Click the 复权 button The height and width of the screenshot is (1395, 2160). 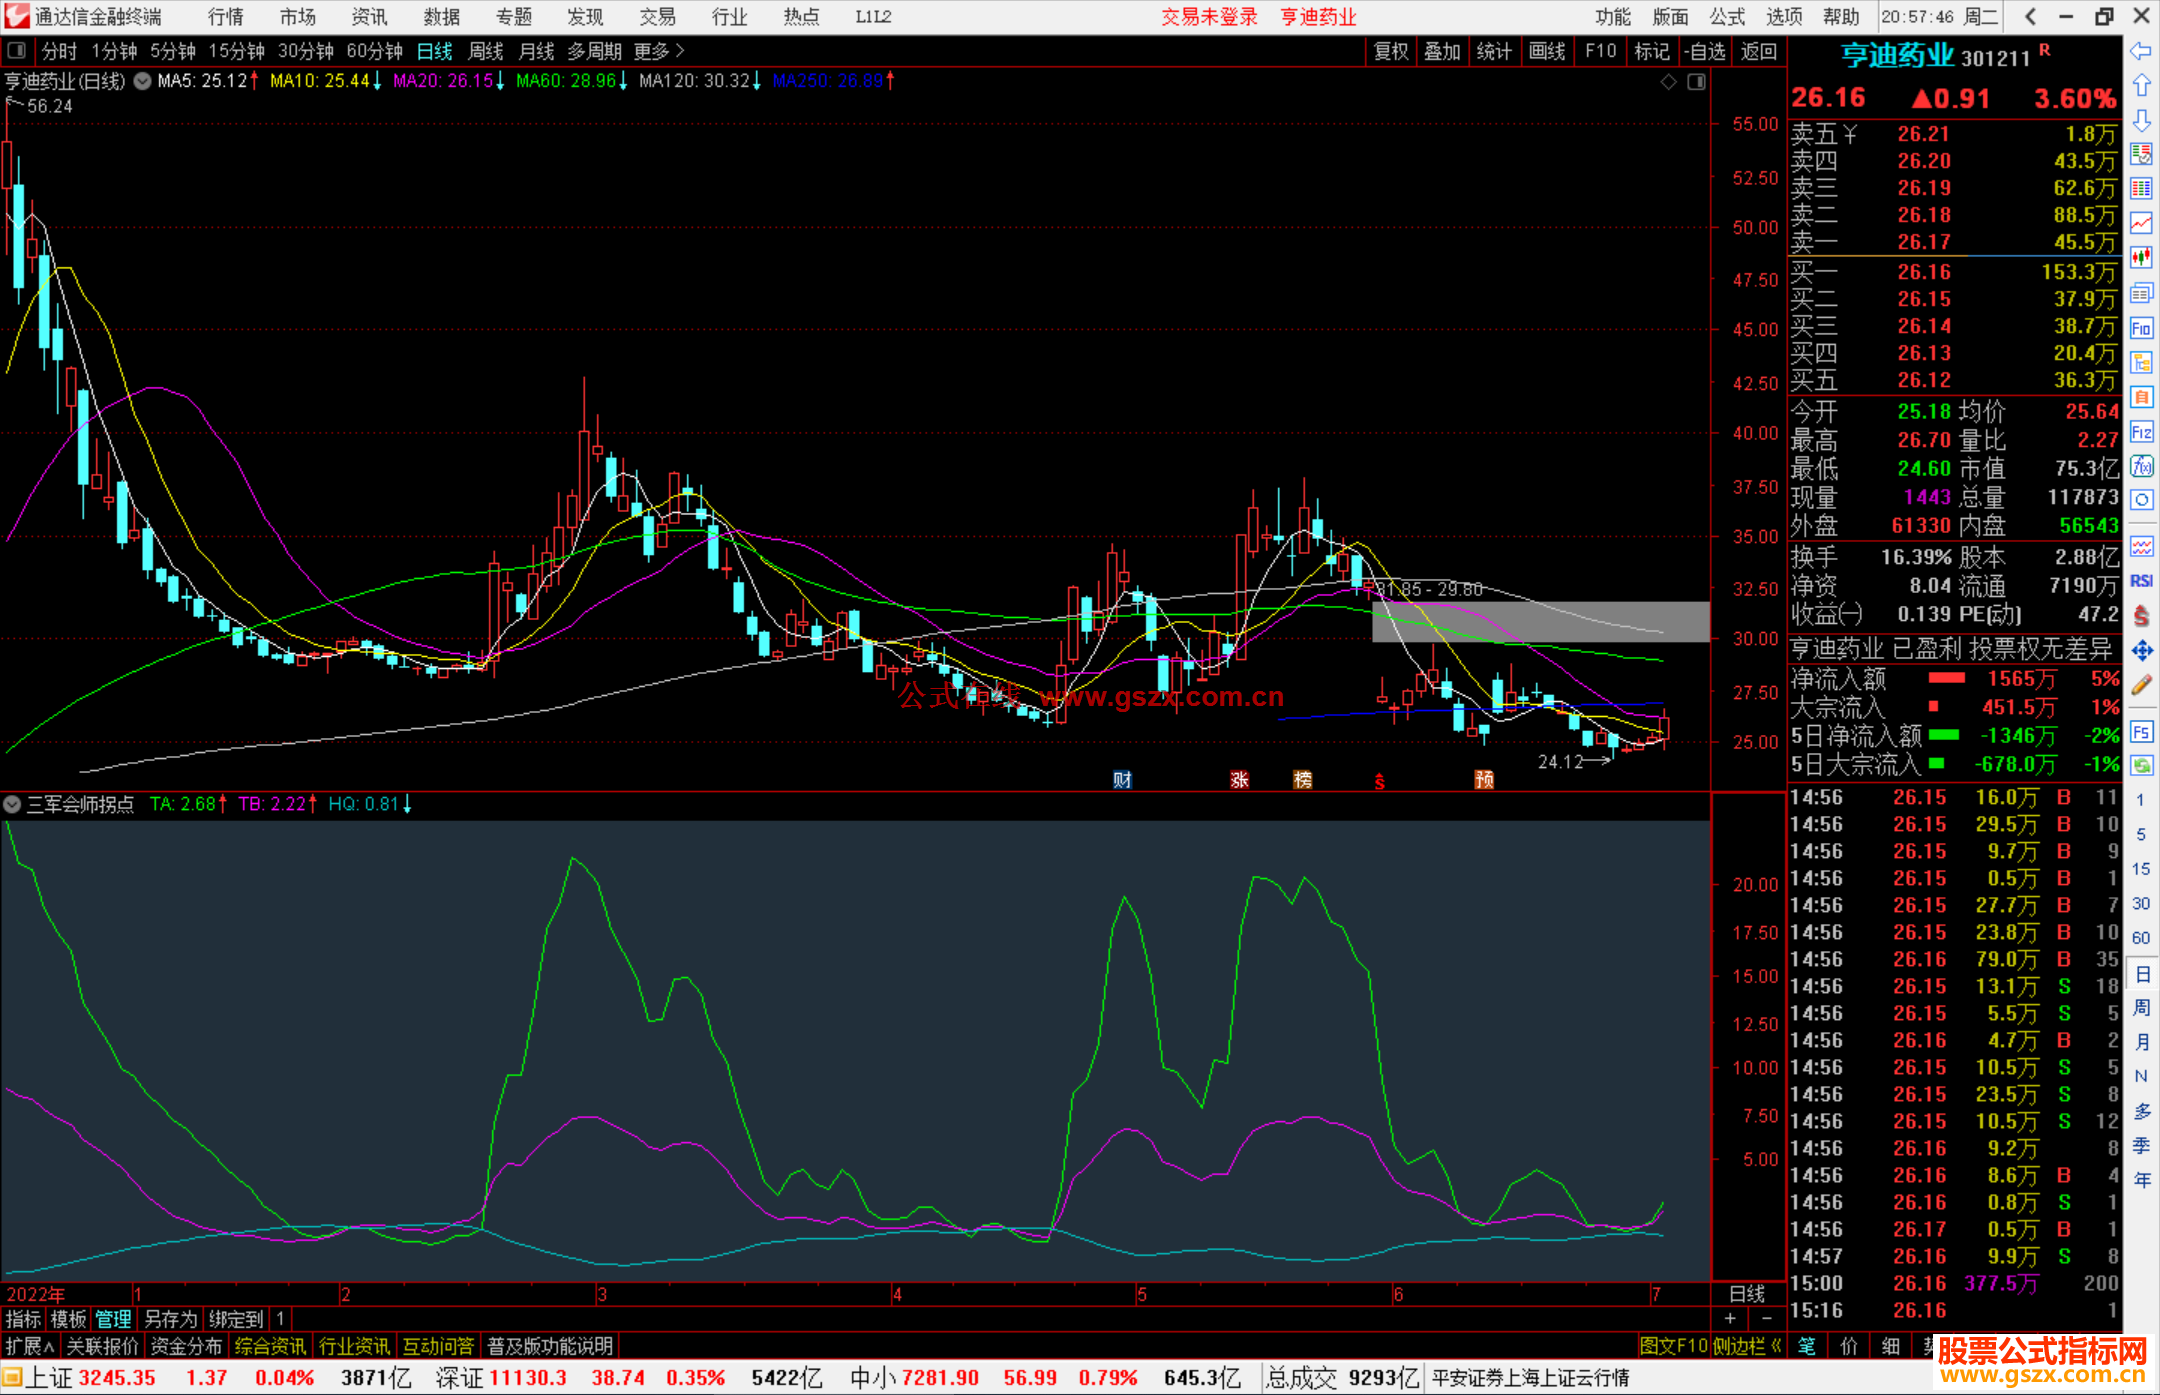[1391, 51]
